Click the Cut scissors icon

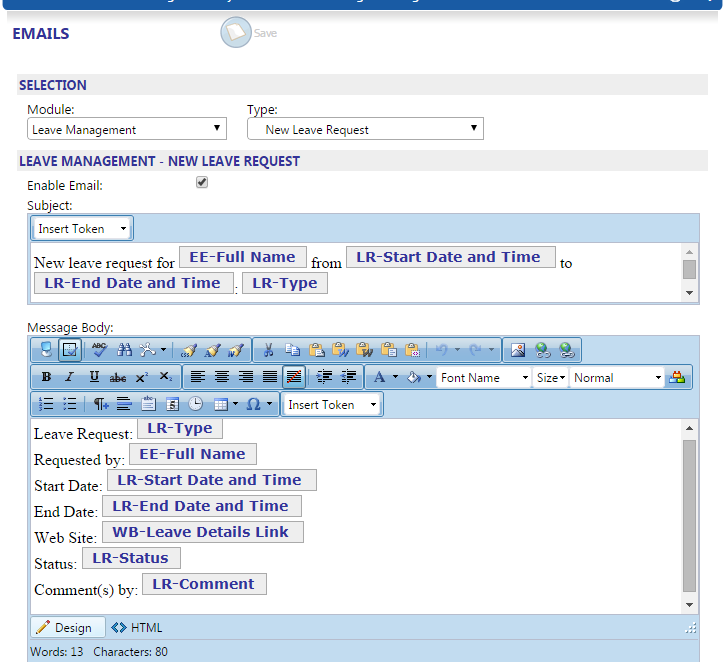coord(268,350)
